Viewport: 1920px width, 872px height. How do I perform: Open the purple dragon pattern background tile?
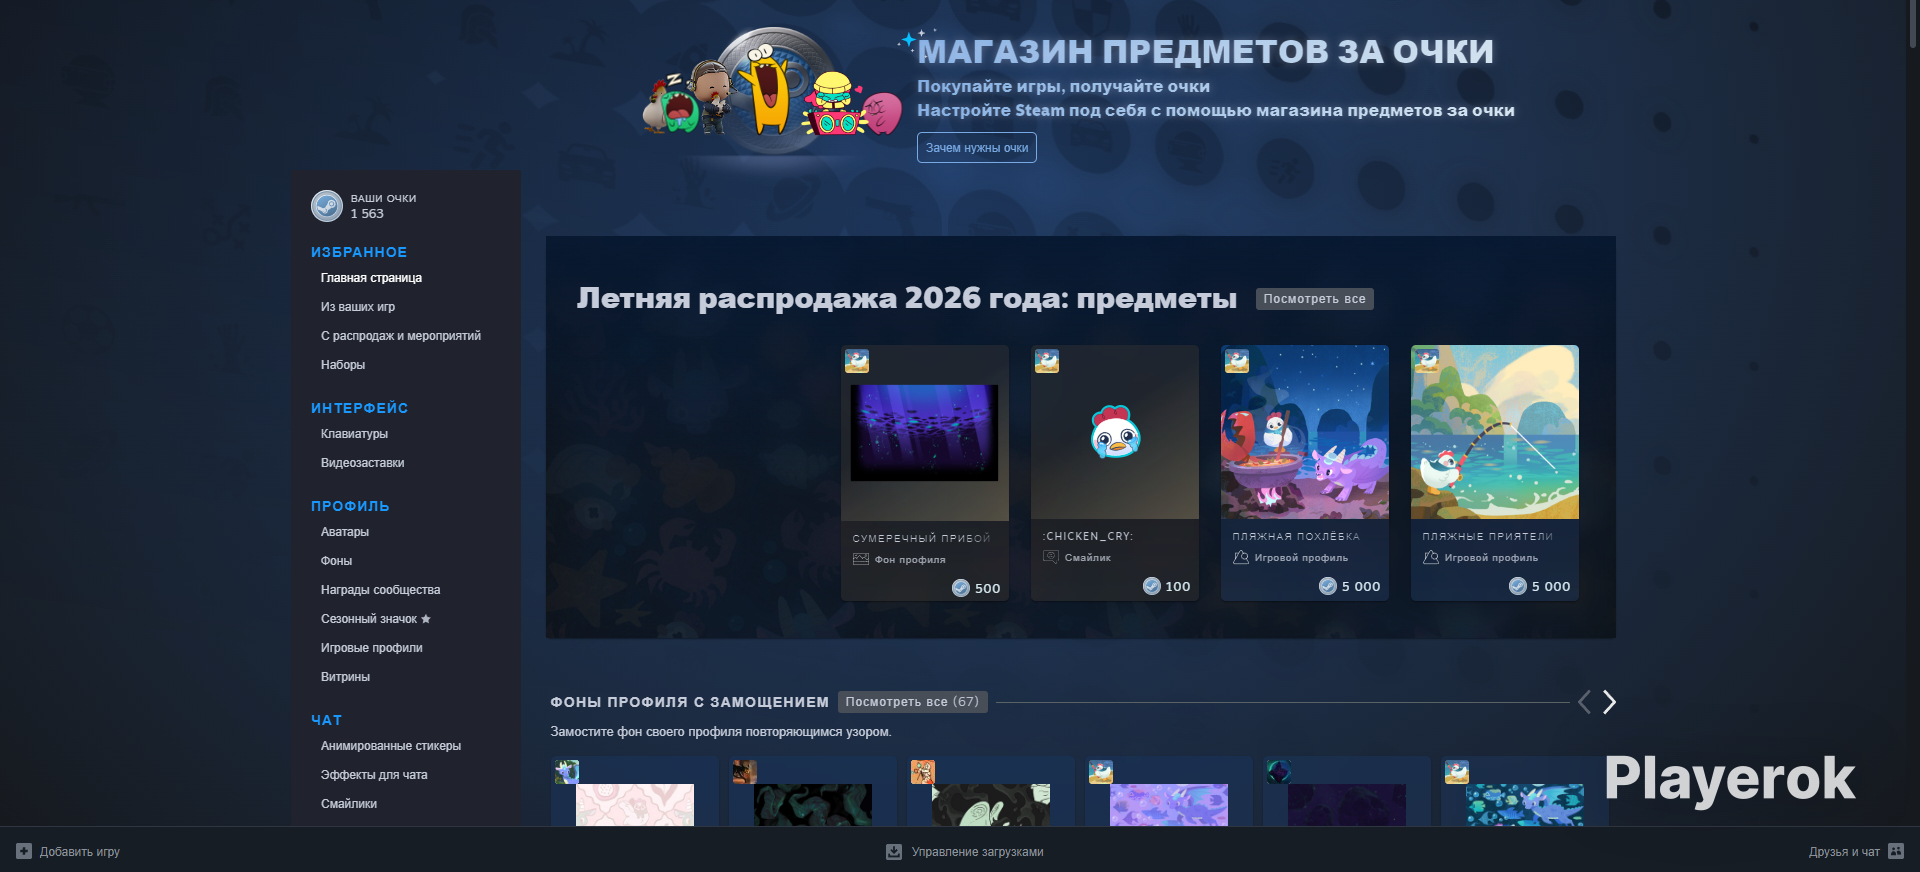pos(1169,805)
